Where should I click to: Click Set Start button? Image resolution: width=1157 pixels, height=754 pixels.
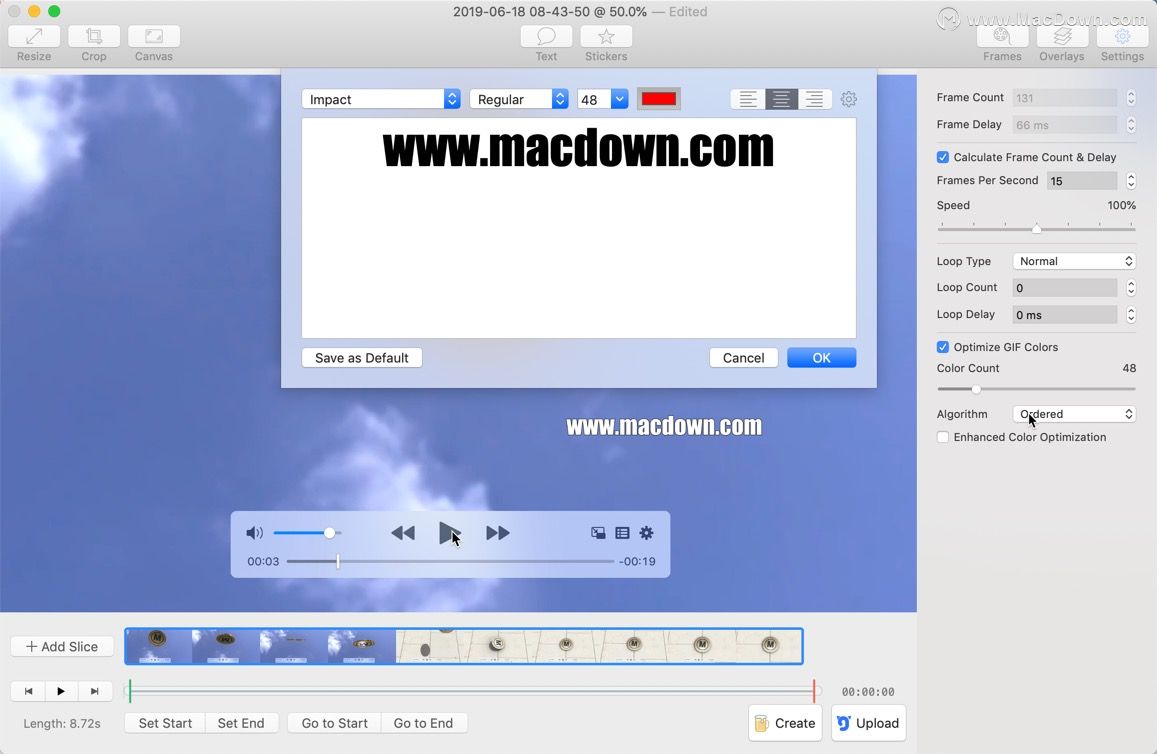pos(165,723)
